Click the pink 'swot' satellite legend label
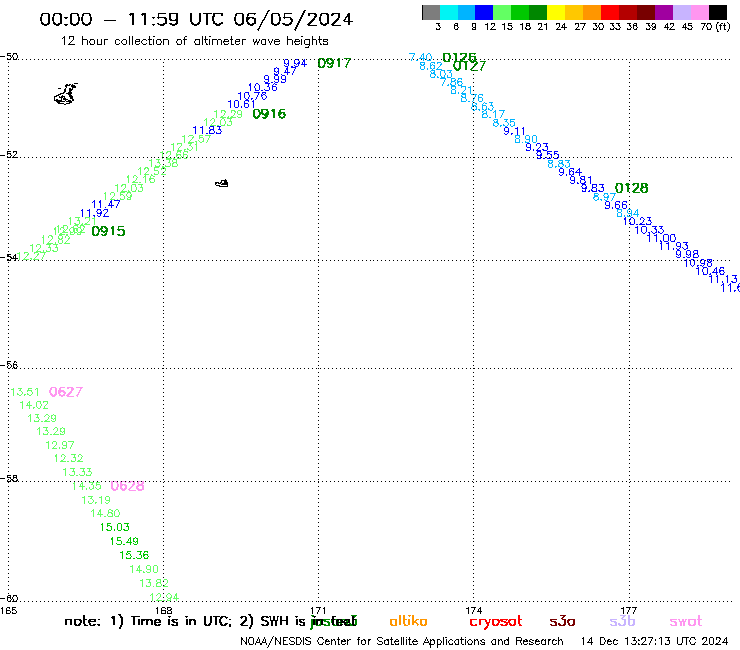740x650 pixels. (x=686, y=621)
